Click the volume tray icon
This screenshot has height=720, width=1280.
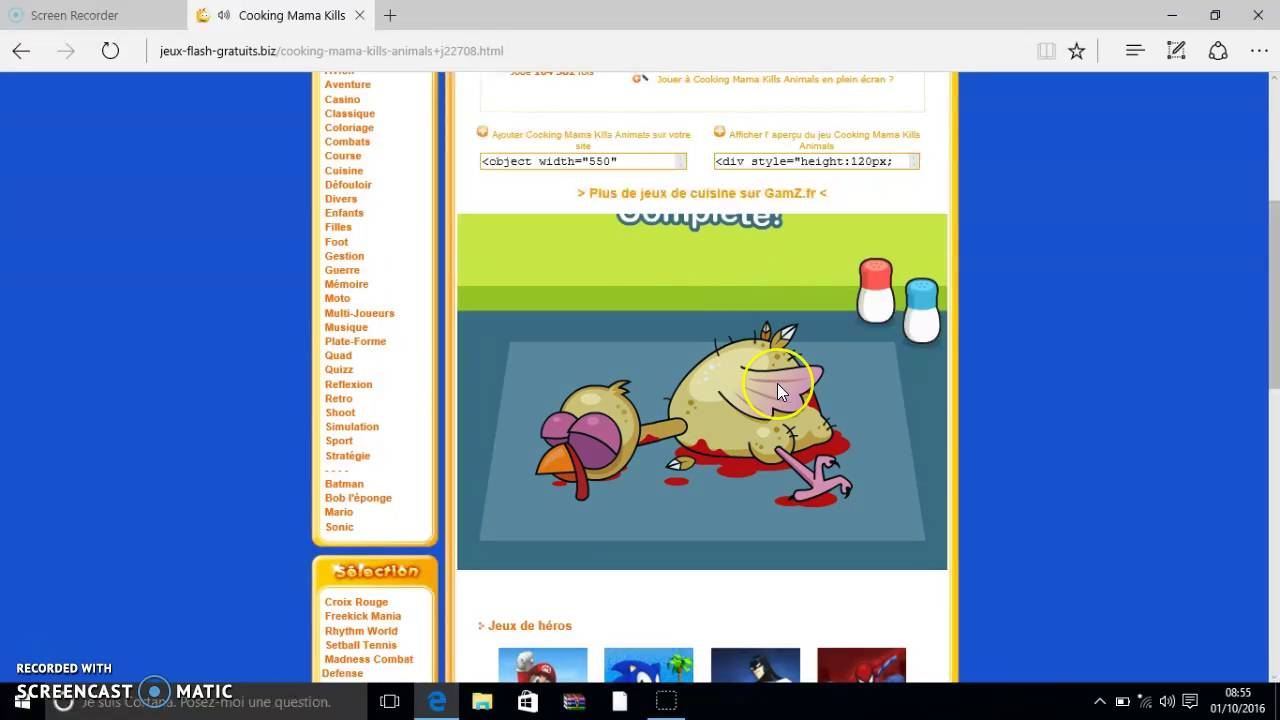pyautogui.click(x=1167, y=702)
